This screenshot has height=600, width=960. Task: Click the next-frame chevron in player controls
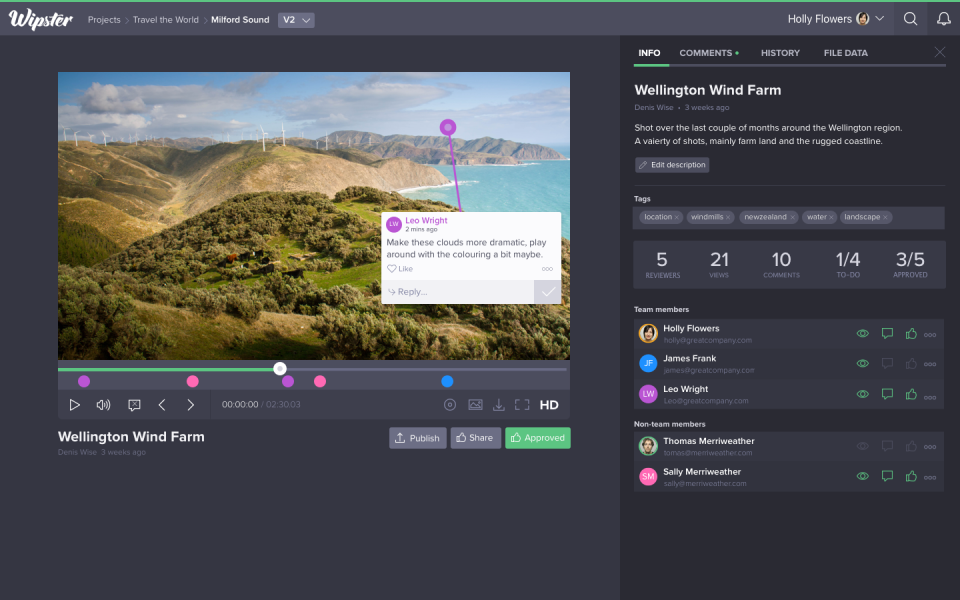pyautogui.click(x=190, y=405)
